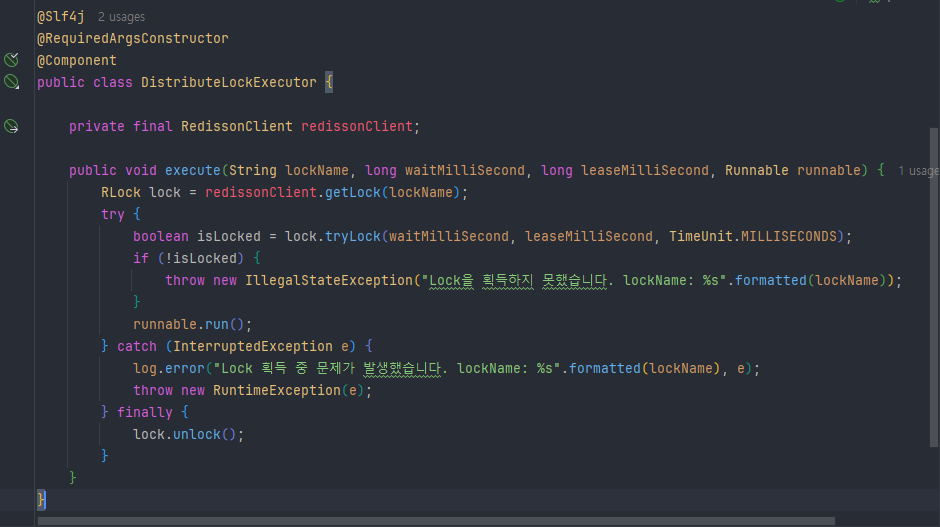
Task: Click the @Slf4j annotation
Action: pos(61,16)
